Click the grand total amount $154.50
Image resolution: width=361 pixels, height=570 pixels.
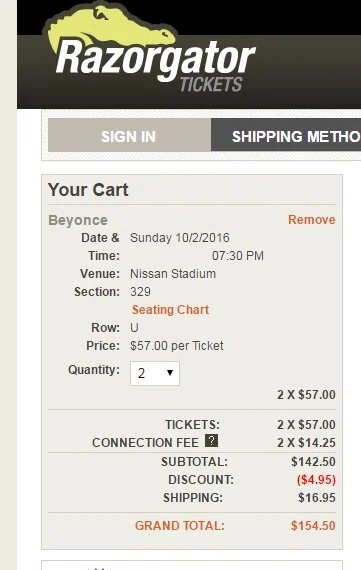pyautogui.click(x=313, y=526)
